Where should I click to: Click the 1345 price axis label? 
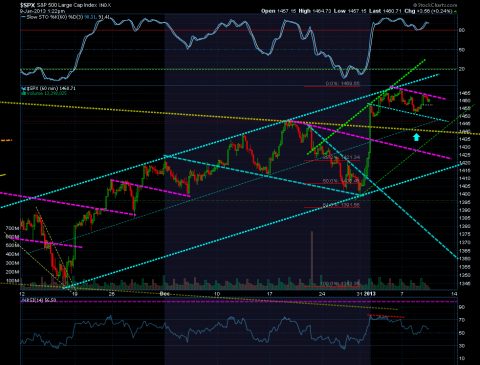click(x=465, y=284)
